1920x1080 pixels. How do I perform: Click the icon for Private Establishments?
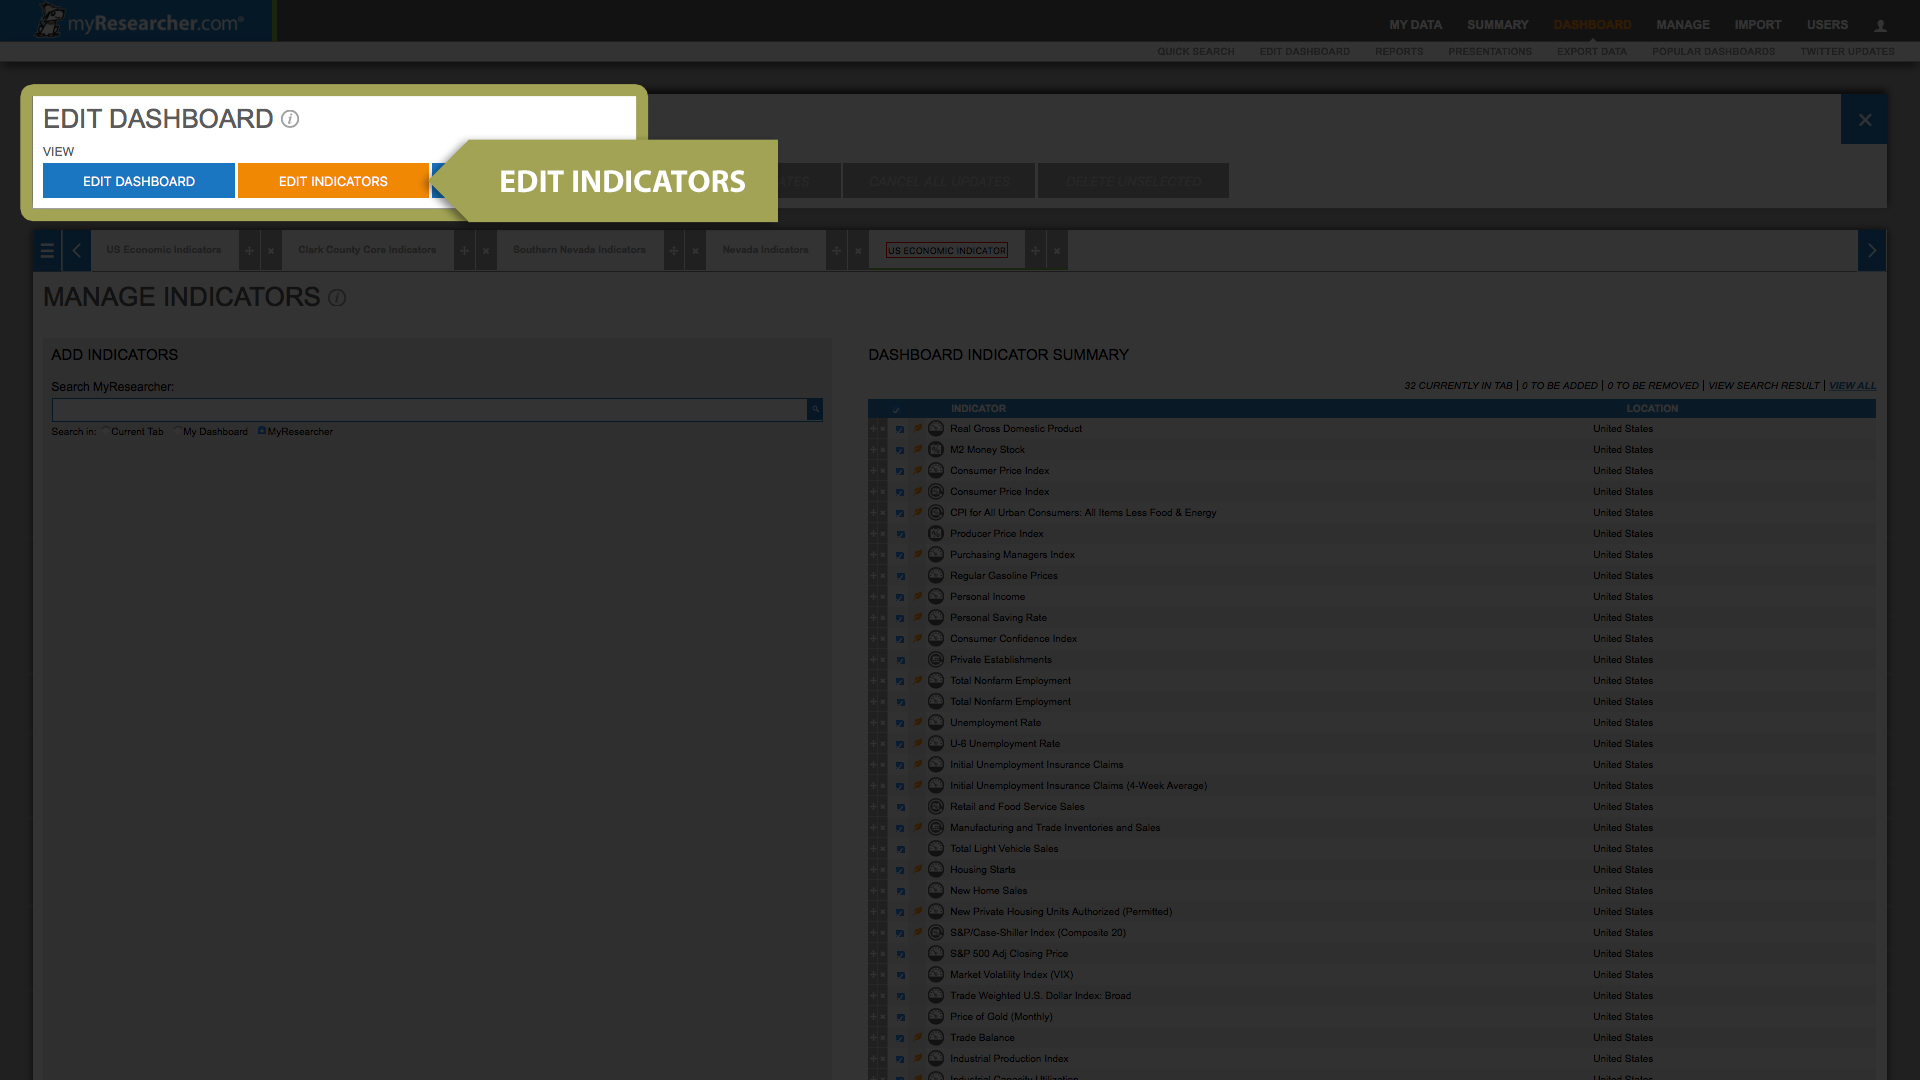click(936, 659)
